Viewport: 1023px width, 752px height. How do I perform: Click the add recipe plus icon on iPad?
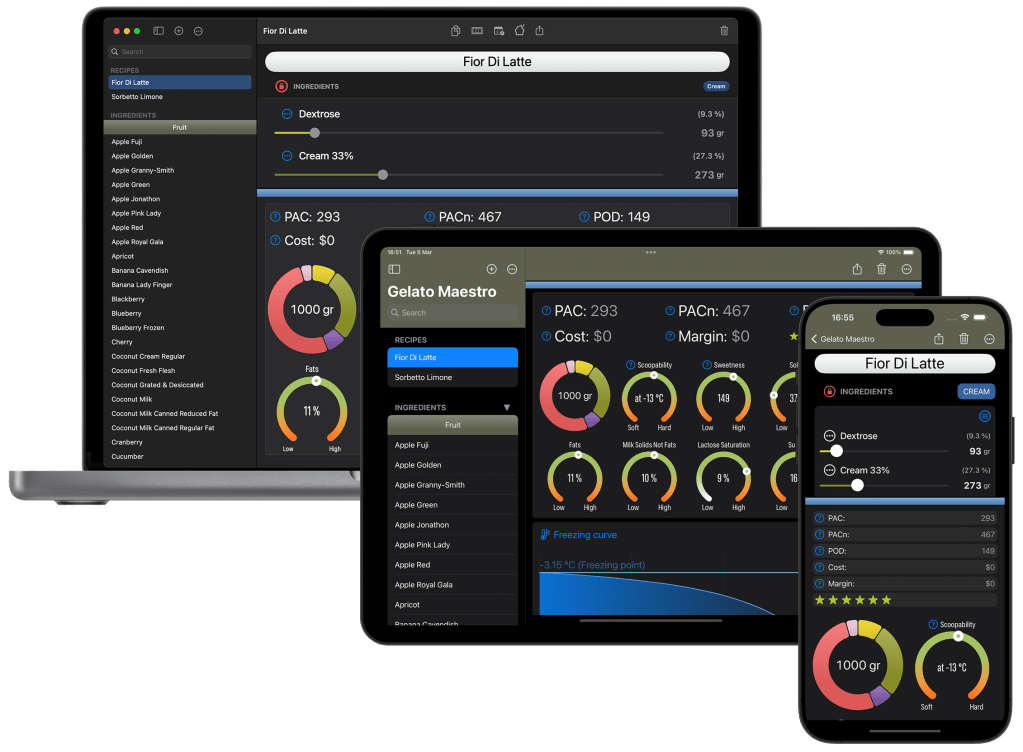[491, 269]
